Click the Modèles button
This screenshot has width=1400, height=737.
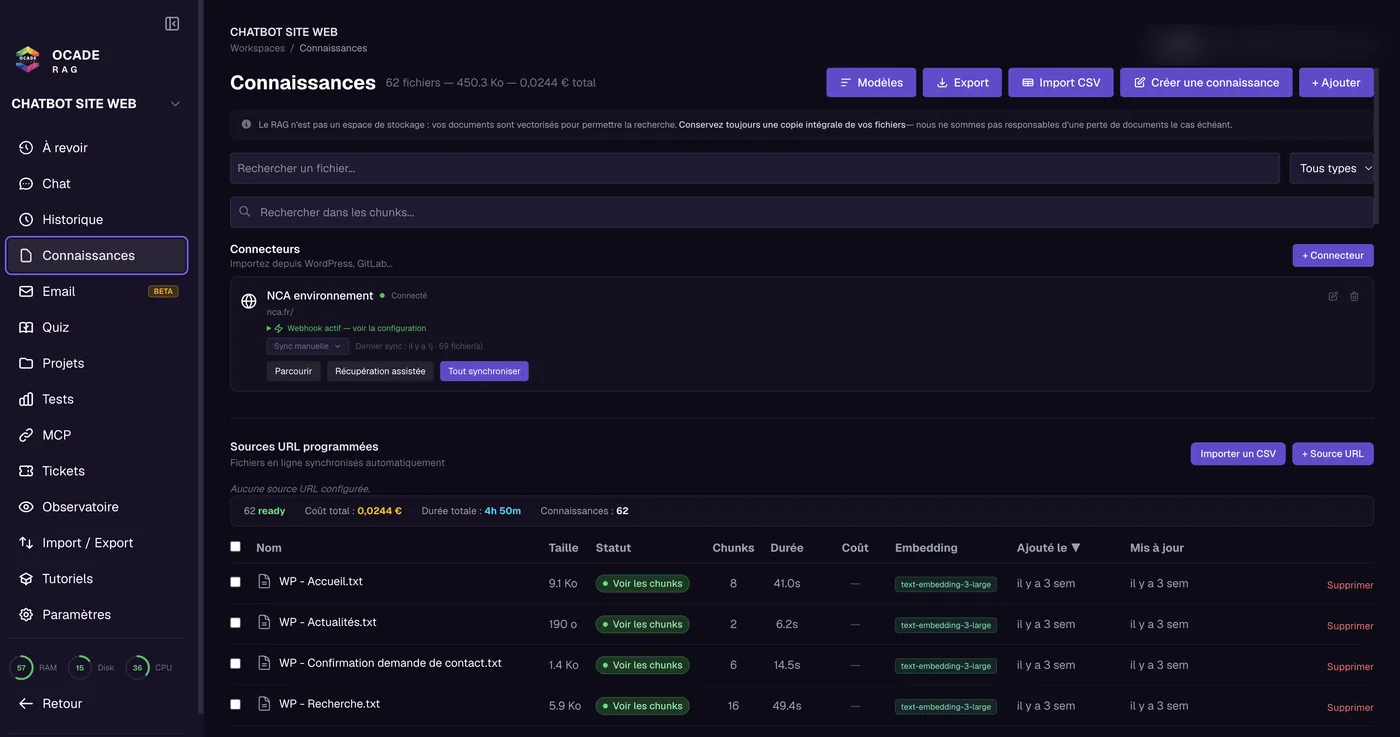tap(871, 82)
